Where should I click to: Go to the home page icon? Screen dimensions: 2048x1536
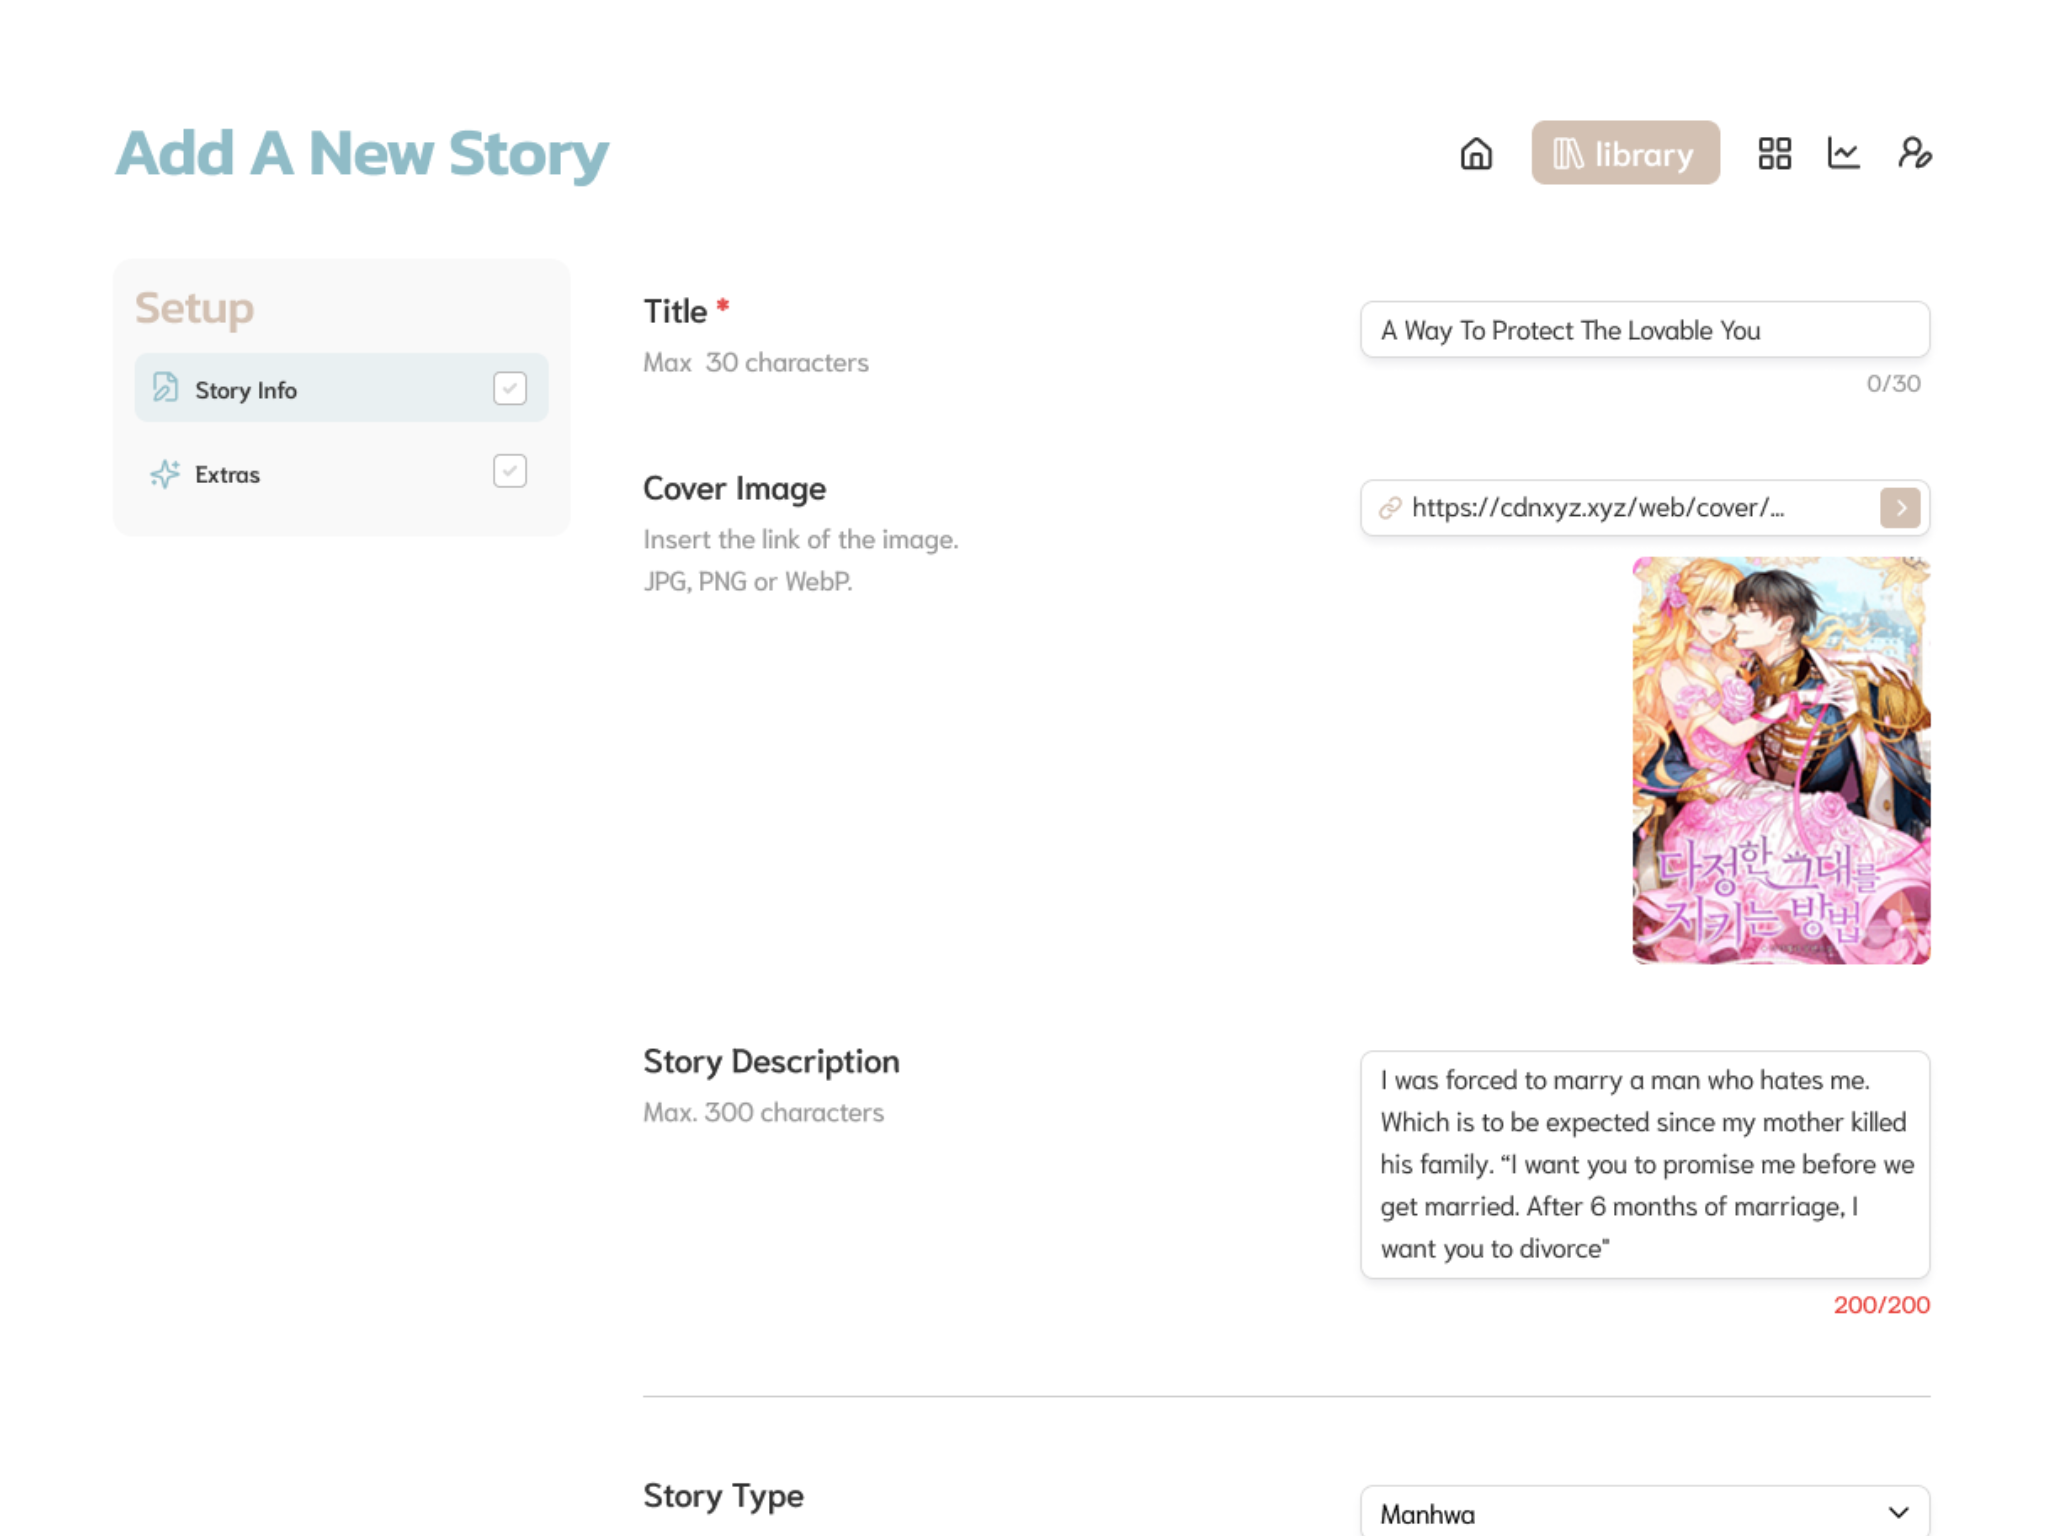[x=1476, y=154]
